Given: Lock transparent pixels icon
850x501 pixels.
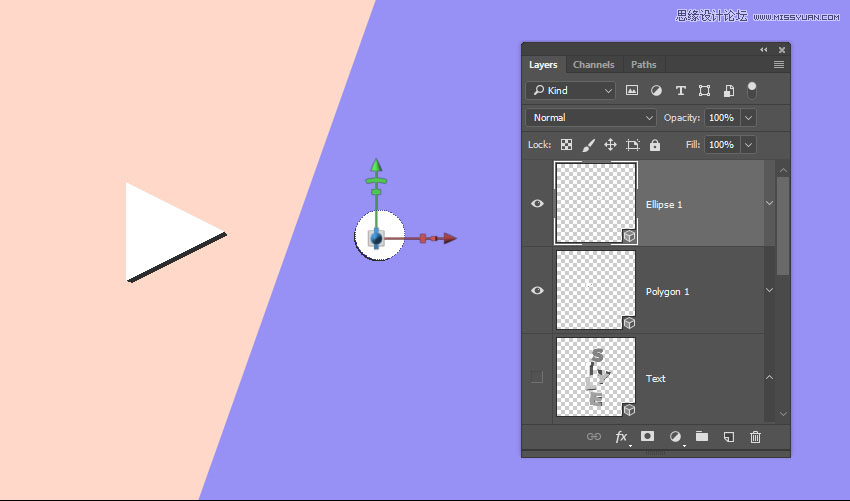Looking at the screenshot, I should click(566, 145).
